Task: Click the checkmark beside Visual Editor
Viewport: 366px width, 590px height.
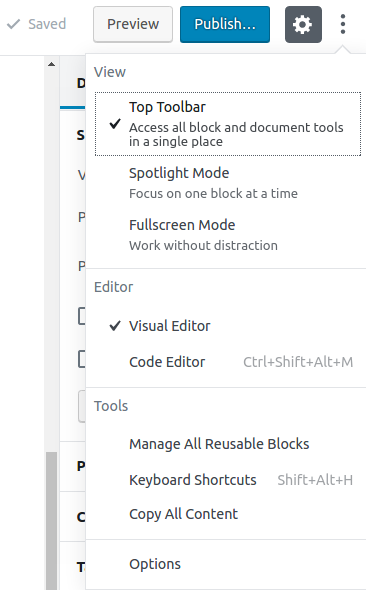Action: pyautogui.click(x=115, y=326)
